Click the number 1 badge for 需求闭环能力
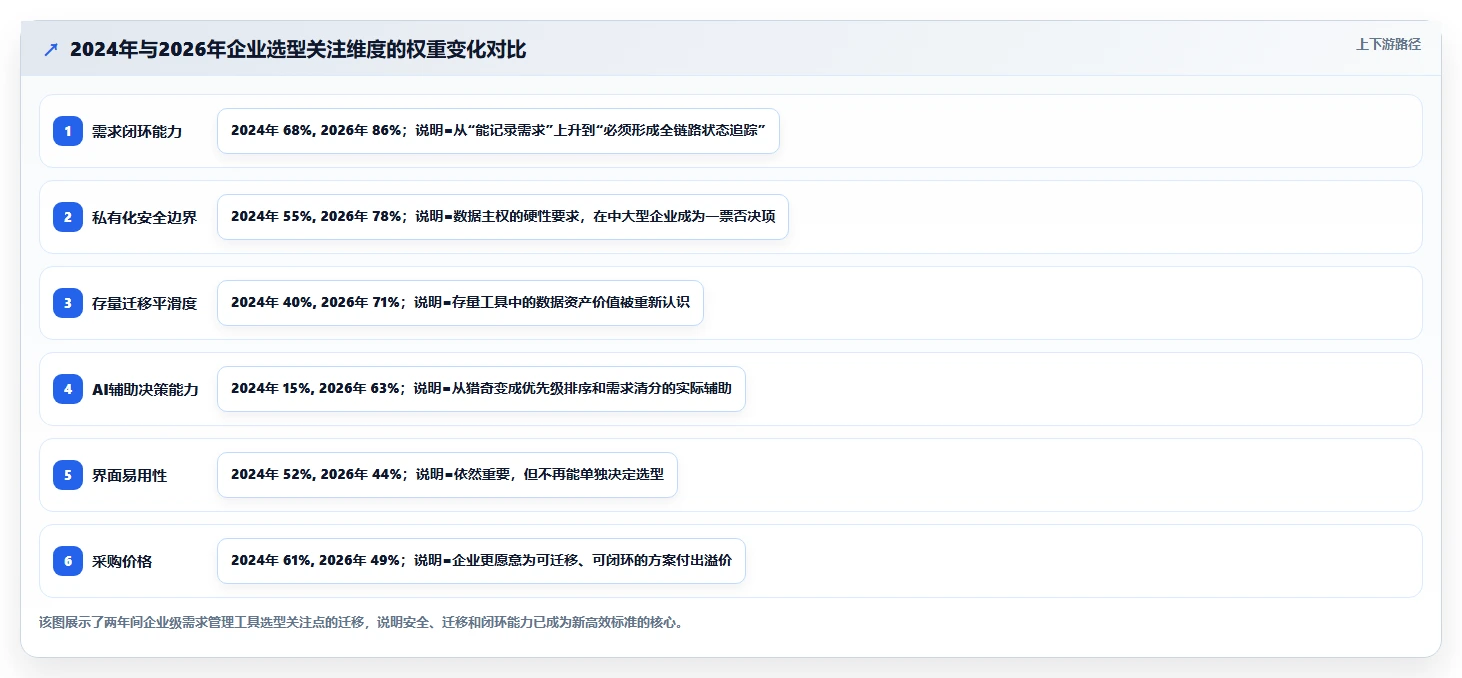 (x=68, y=131)
